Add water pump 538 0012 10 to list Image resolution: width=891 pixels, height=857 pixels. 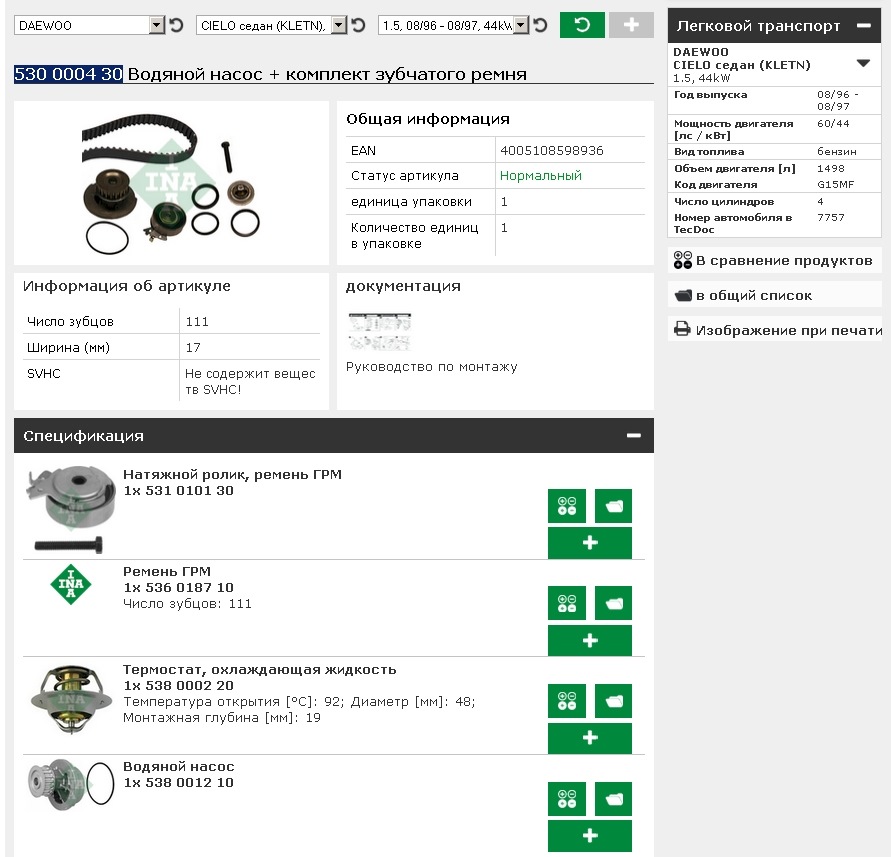point(613,799)
